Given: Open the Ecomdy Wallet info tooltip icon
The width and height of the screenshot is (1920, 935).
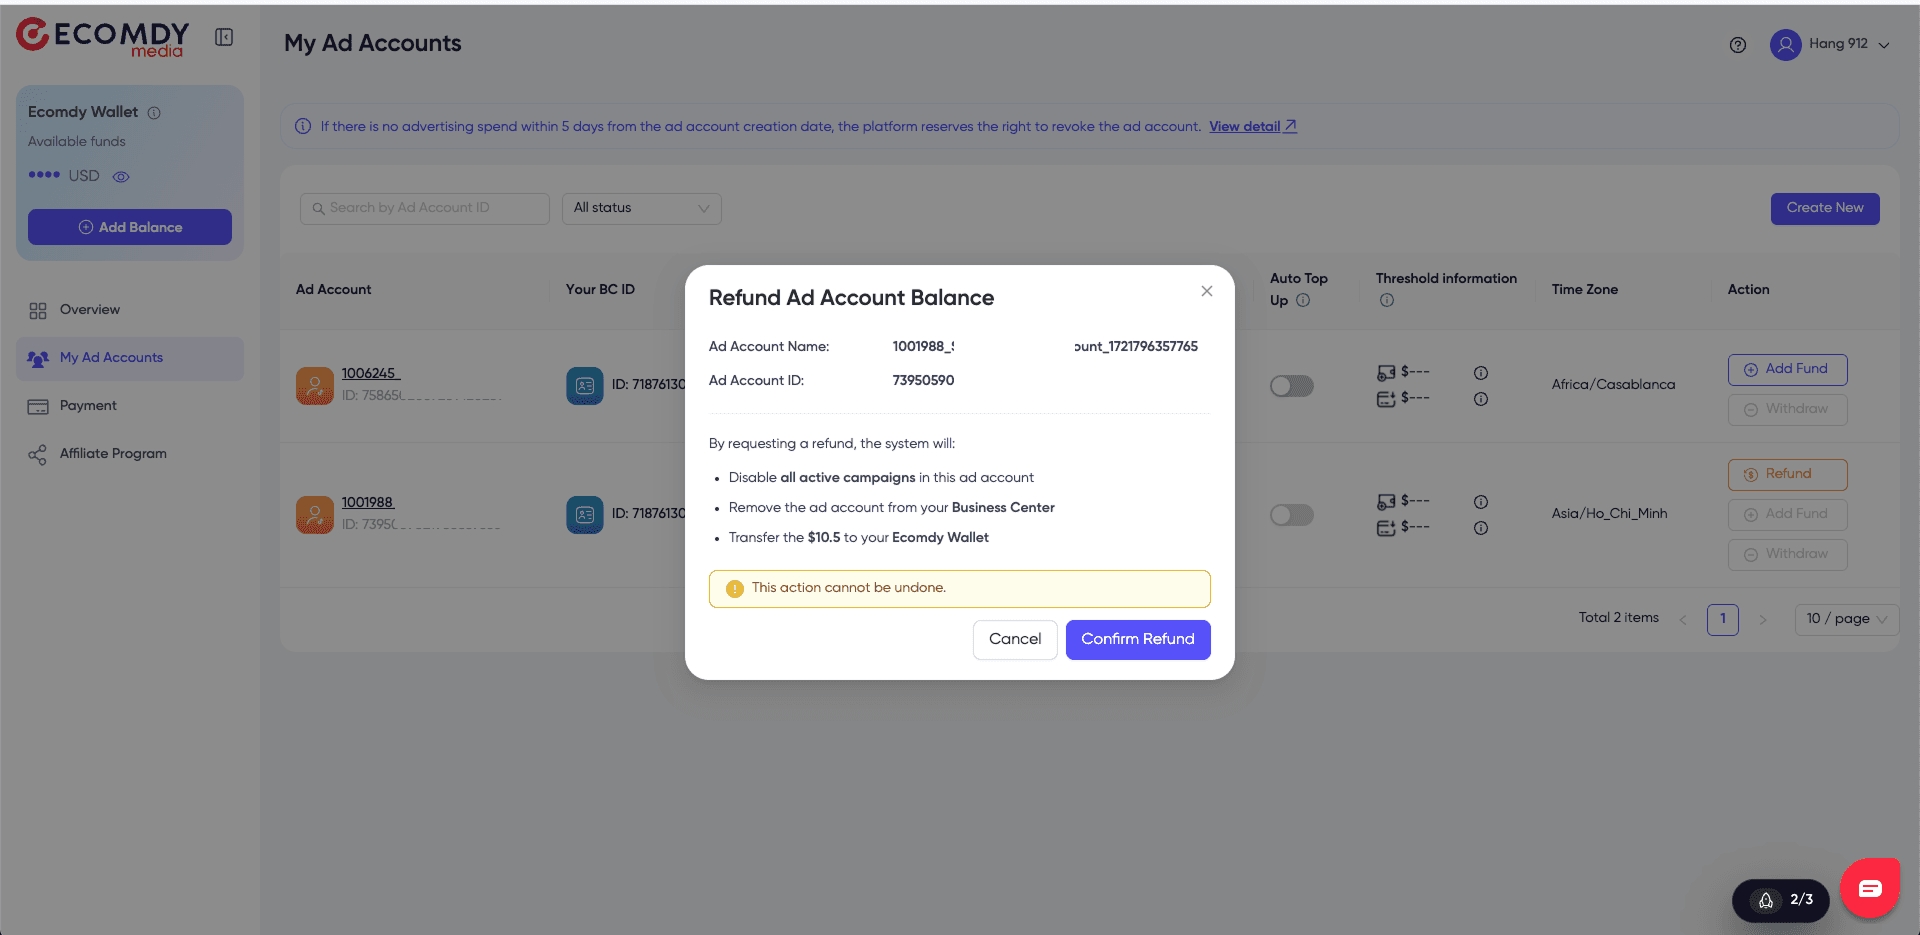Looking at the screenshot, I should pos(156,113).
